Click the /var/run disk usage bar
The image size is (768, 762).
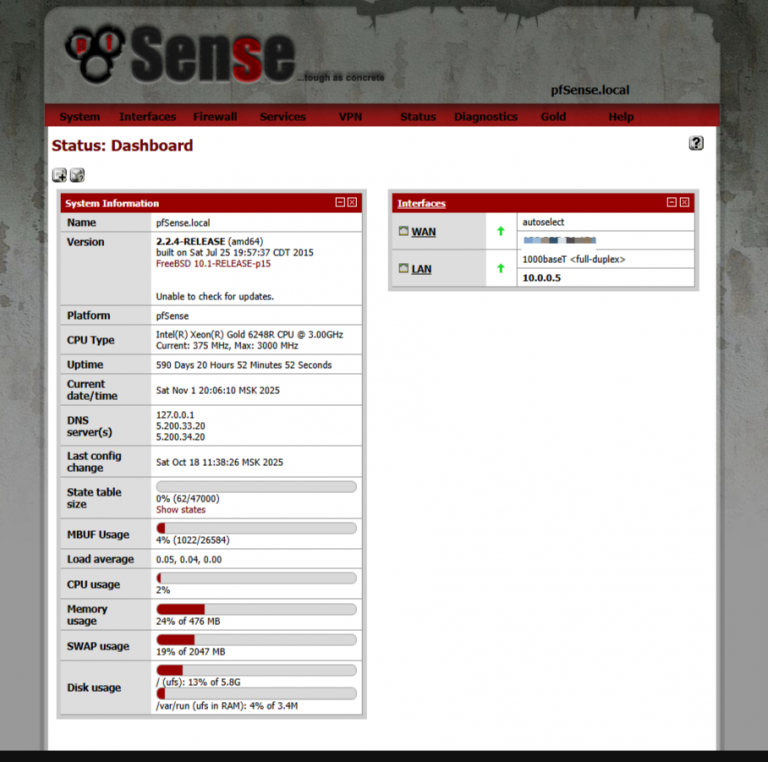[x=256, y=693]
